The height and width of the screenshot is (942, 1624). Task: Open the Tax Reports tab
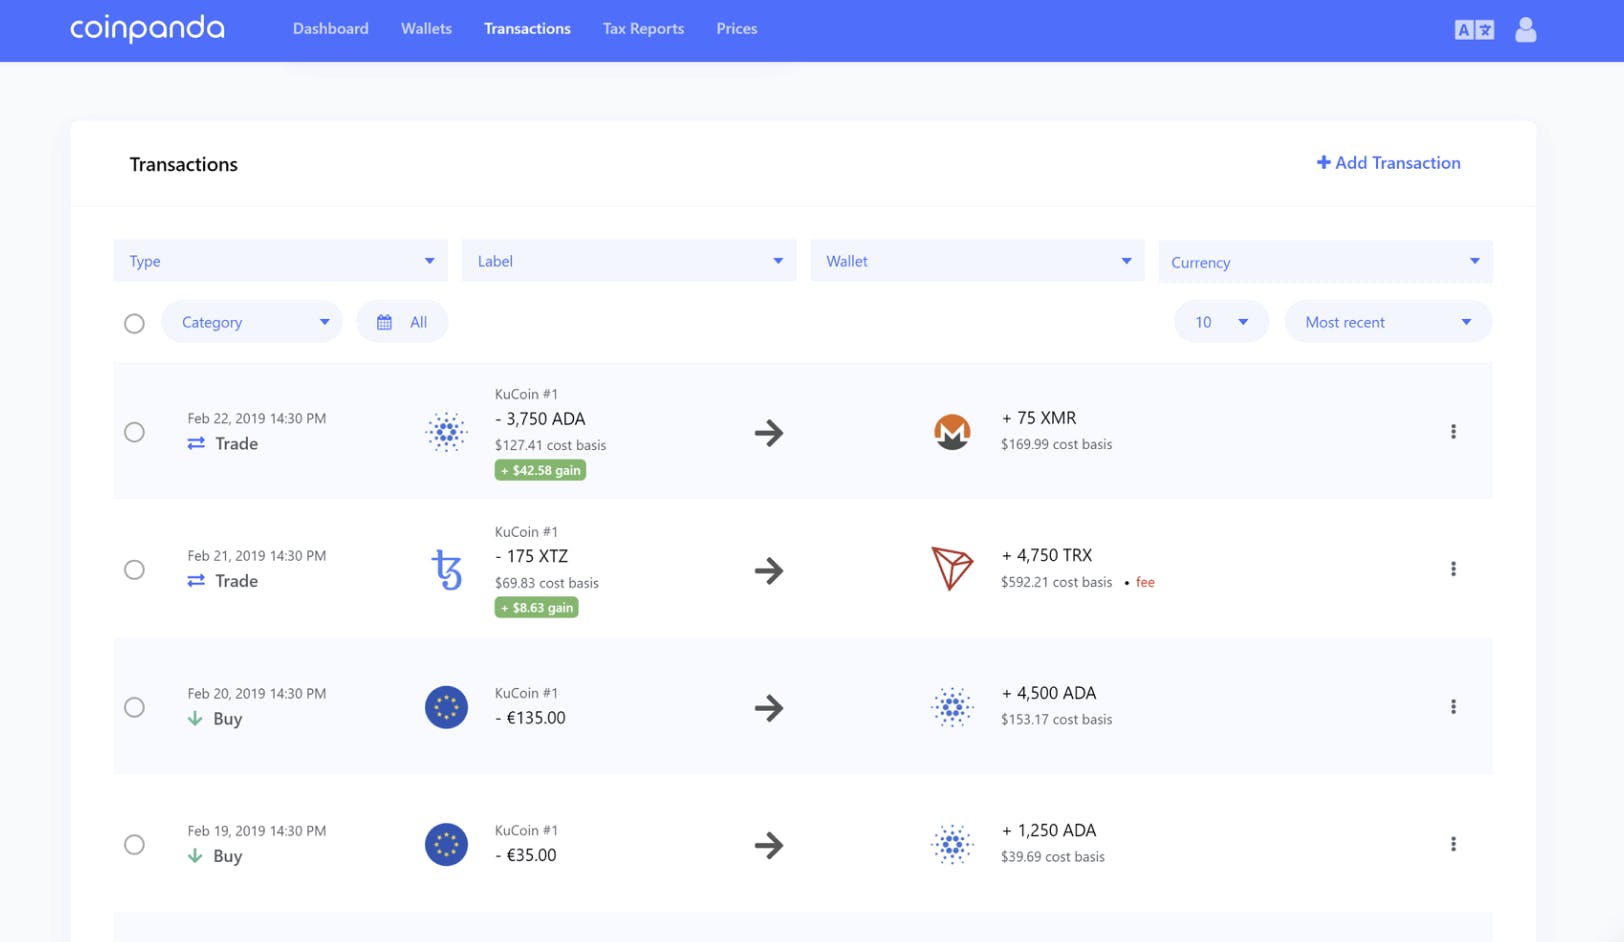pyautogui.click(x=643, y=29)
